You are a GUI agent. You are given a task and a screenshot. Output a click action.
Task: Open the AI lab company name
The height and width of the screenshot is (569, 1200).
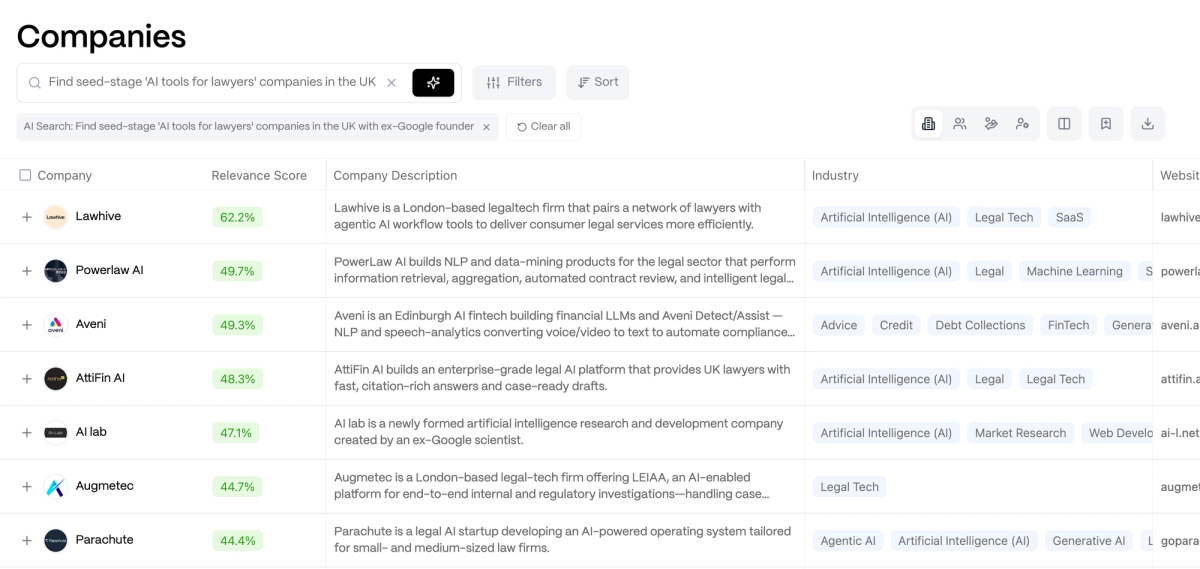pos(91,432)
